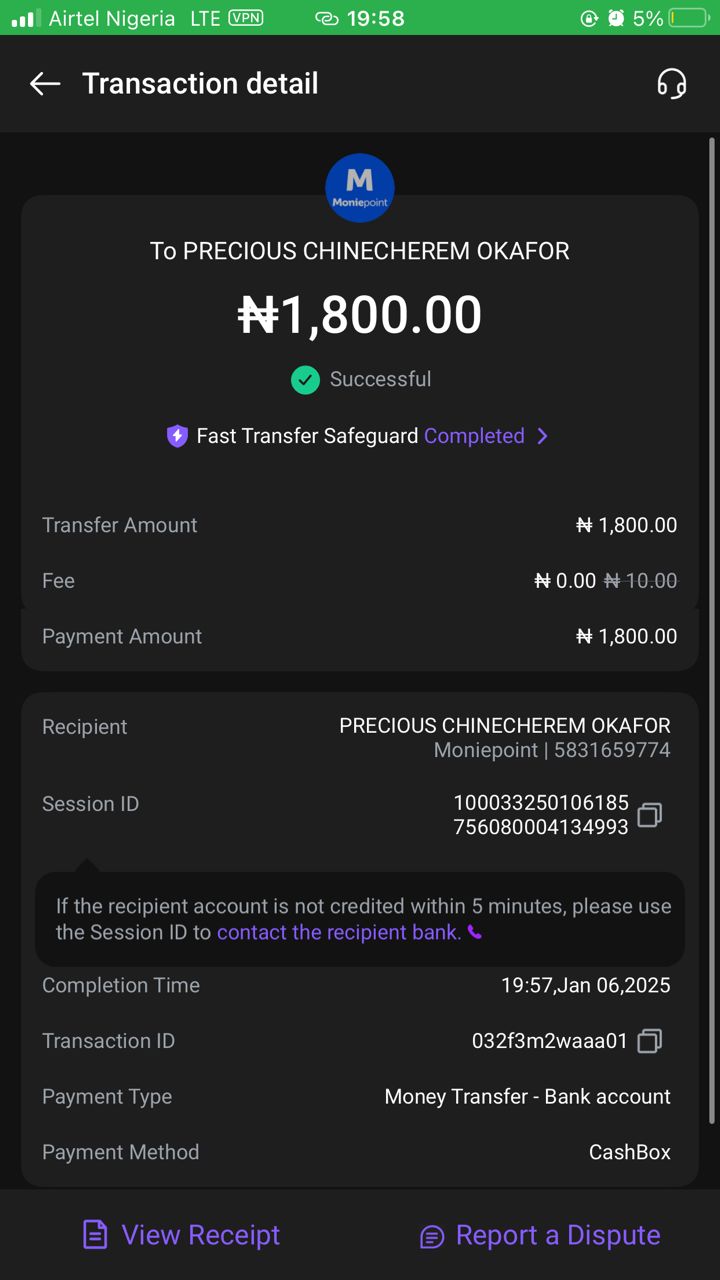Tap the Moniepoint bank logo

tap(360, 188)
